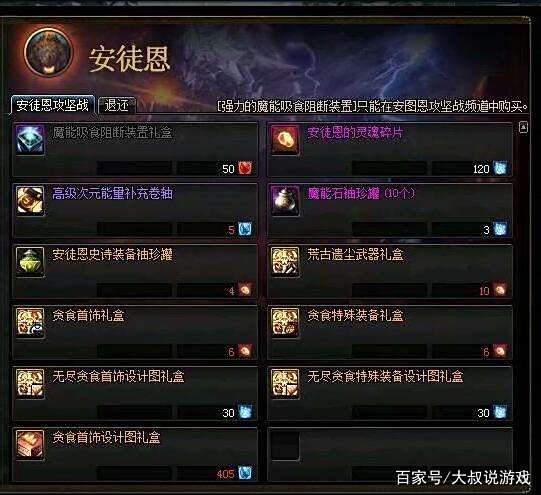The image size is (541, 495).
Task: Click the 安徒恩史诗装备袖珍罐 green jar icon
Action: [30, 262]
